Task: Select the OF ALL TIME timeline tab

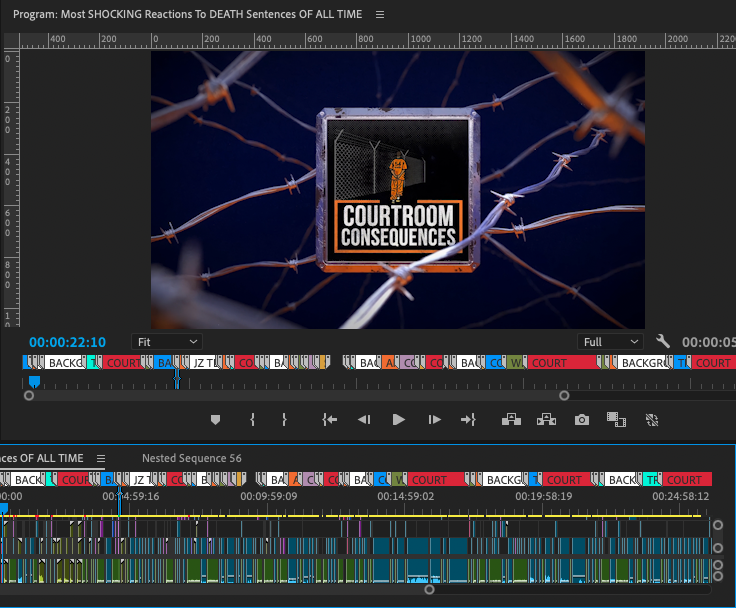Action: pyautogui.click(x=42, y=458)
